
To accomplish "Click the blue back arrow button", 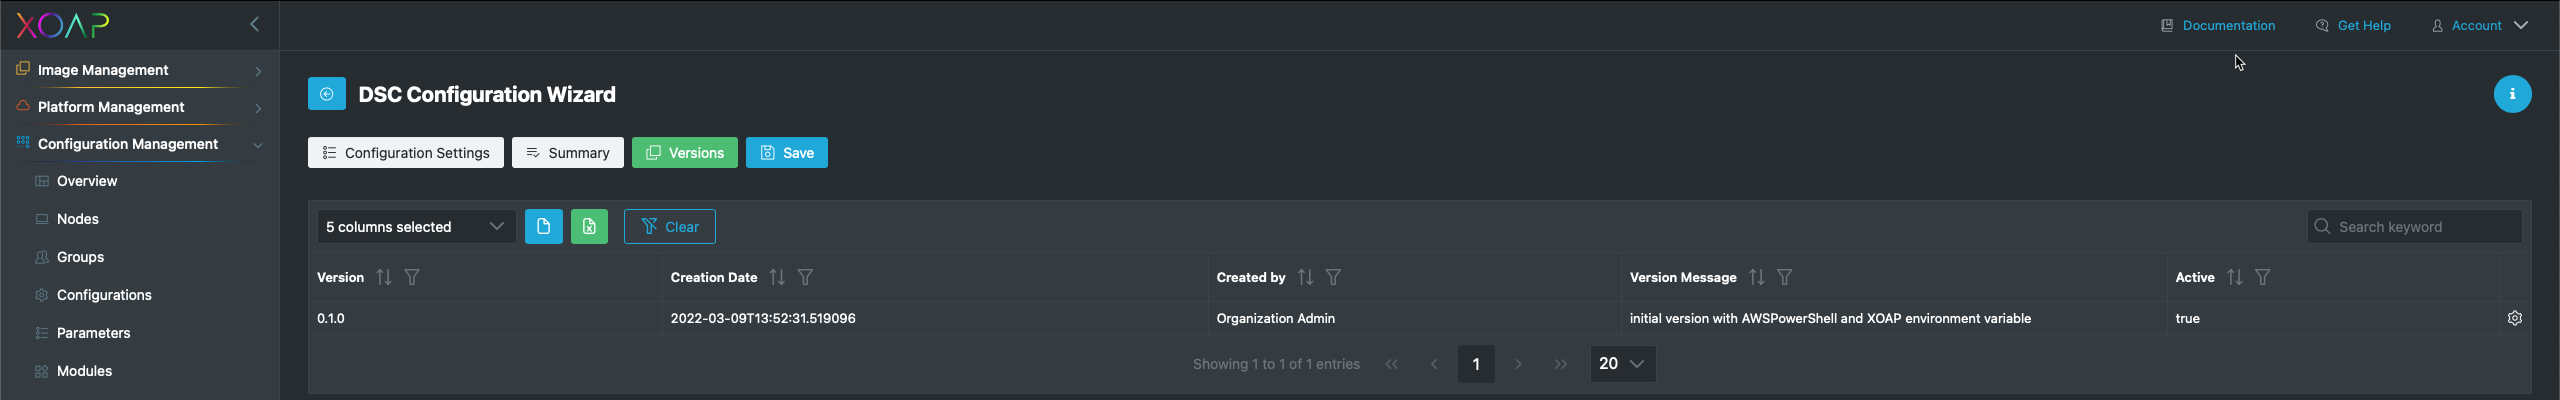I will 326,94.
